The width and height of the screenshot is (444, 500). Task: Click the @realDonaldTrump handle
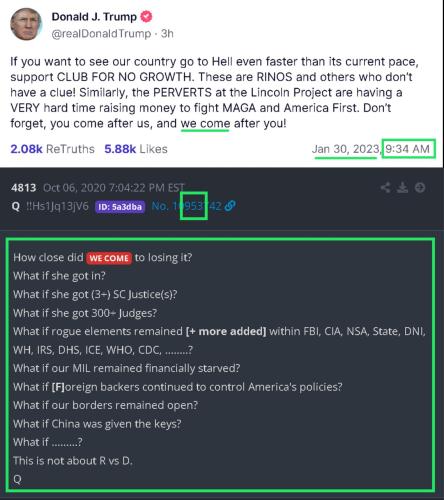[x=101, y=34]
